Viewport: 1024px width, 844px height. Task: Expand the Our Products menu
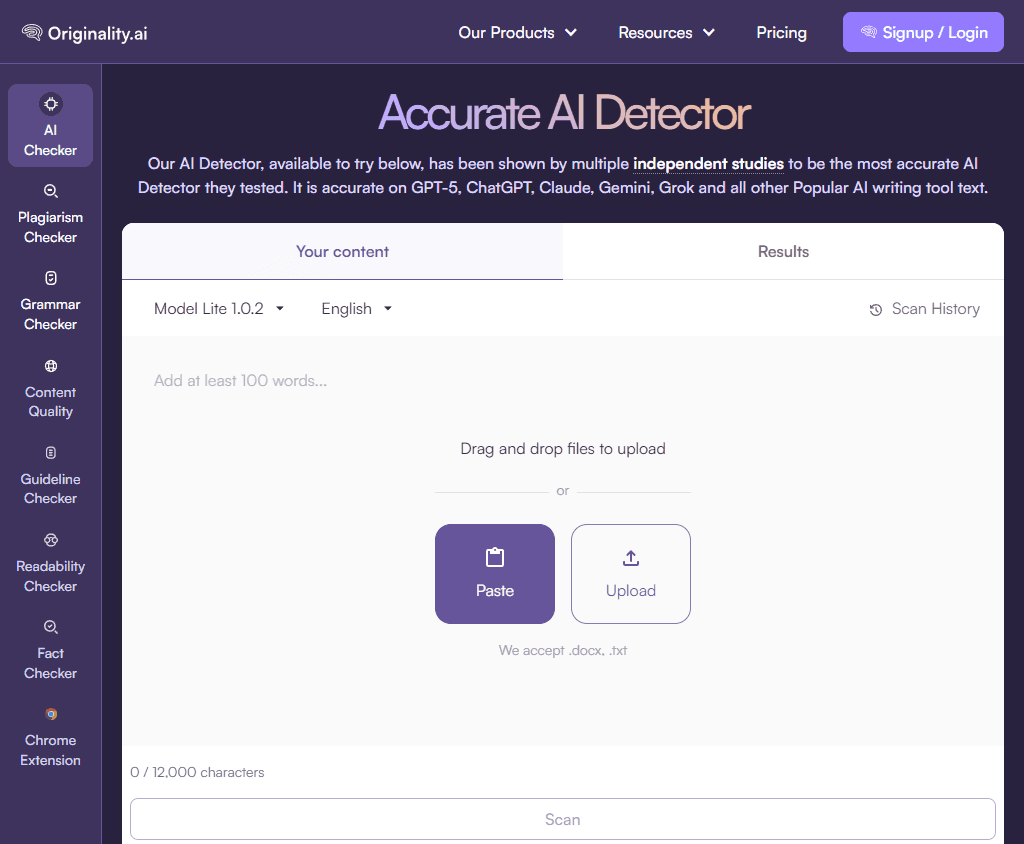(517, 33)
